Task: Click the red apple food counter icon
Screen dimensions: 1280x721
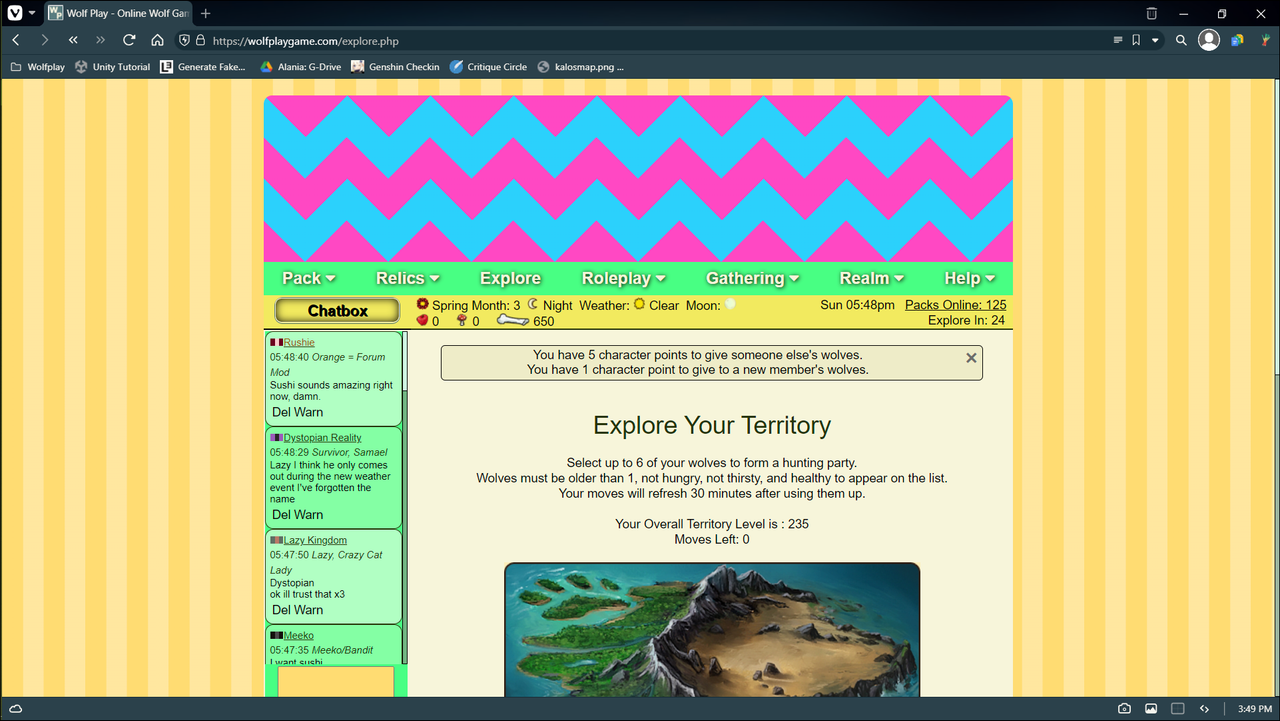Action: coord(423,321)
